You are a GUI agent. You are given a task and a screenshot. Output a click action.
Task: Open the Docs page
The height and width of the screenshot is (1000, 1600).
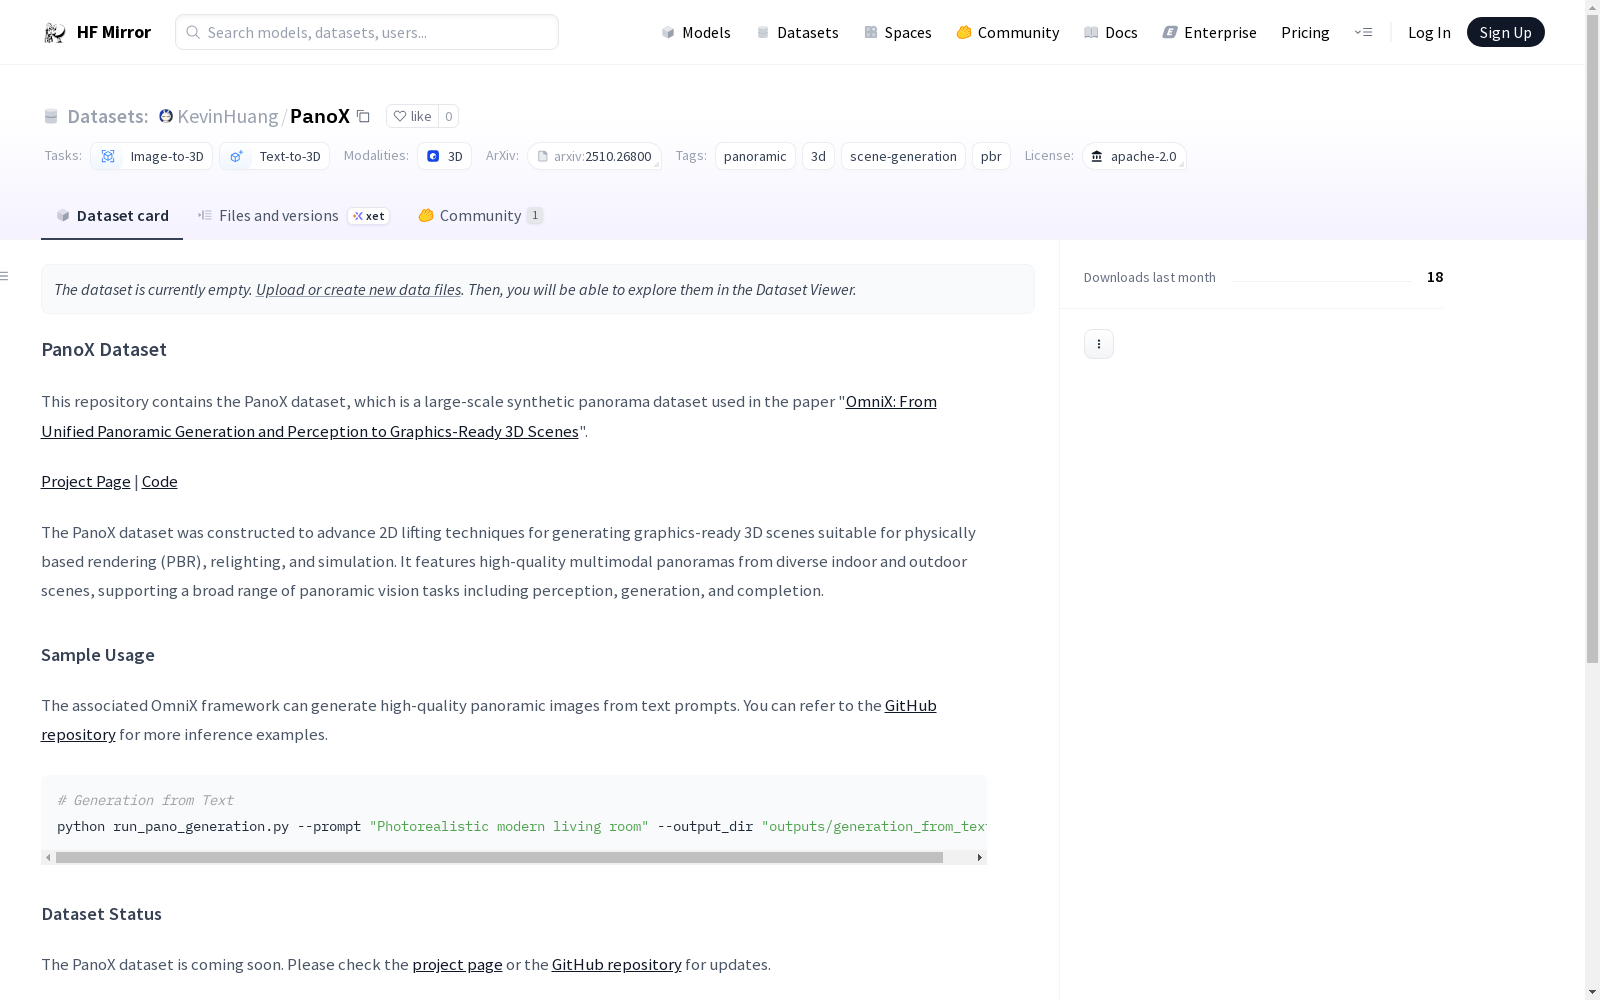click(1111, 33)
